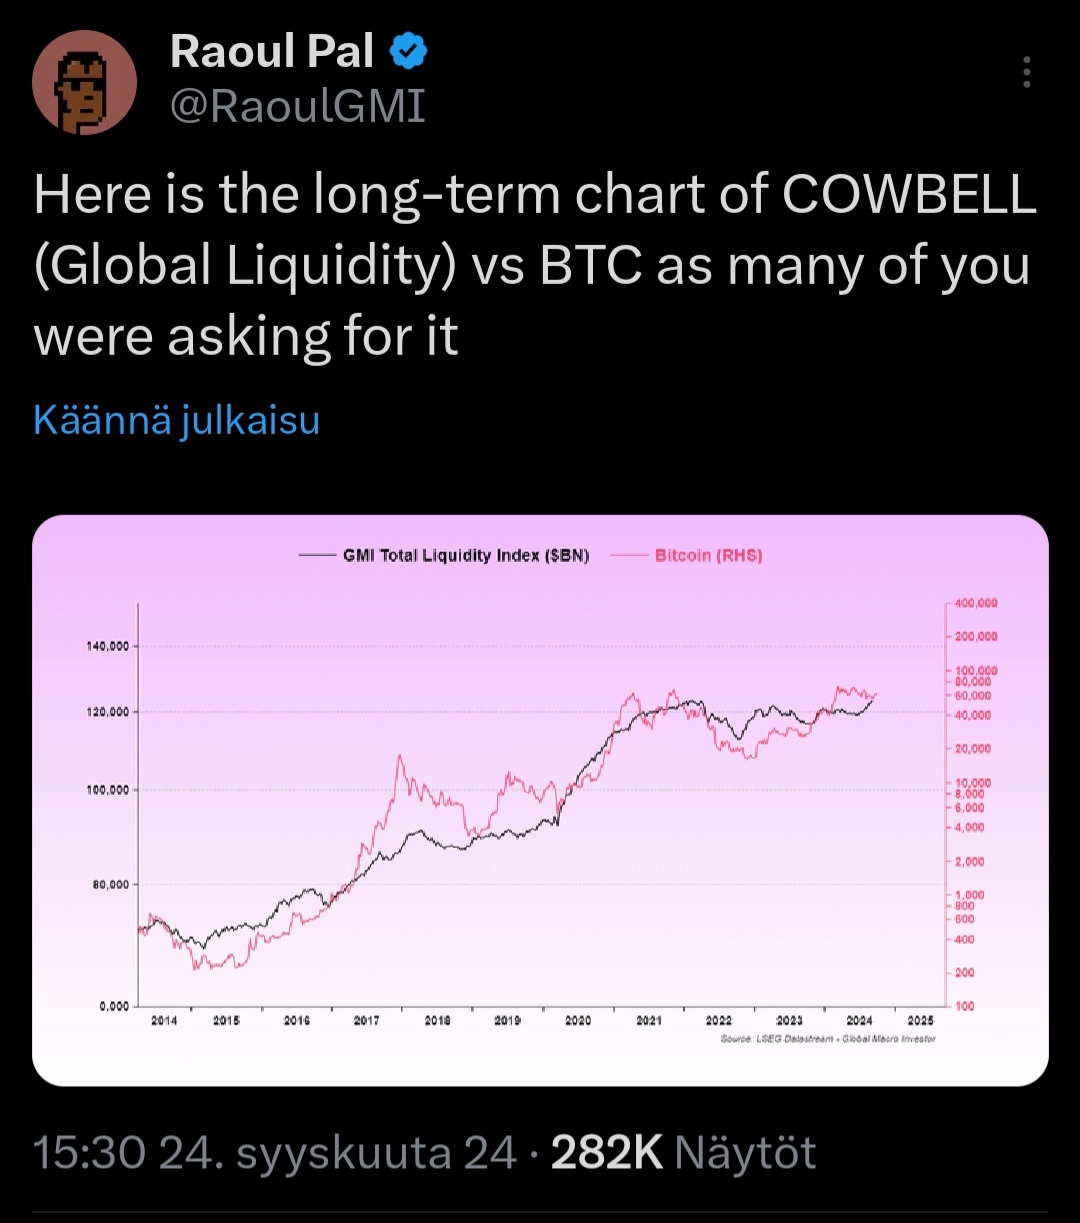Open Raoul Pal's profile picture avatar

point(85,82)
